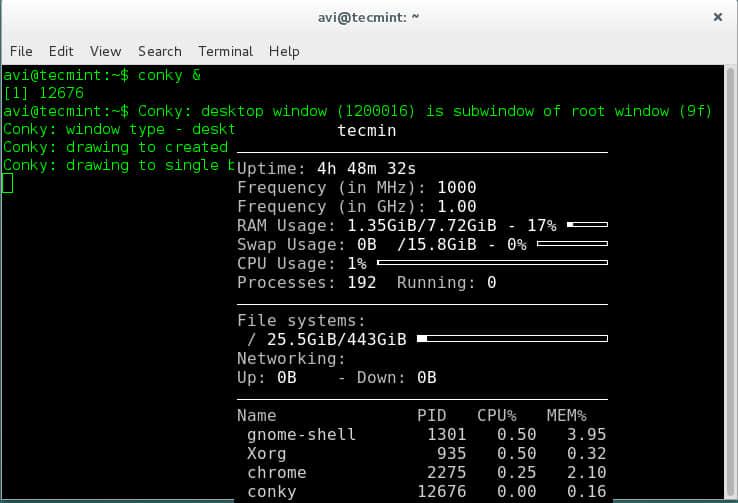This screenshot has width=738, height=503.
Task: Click the window title avi@tecmint
Action: pos(369,17)
